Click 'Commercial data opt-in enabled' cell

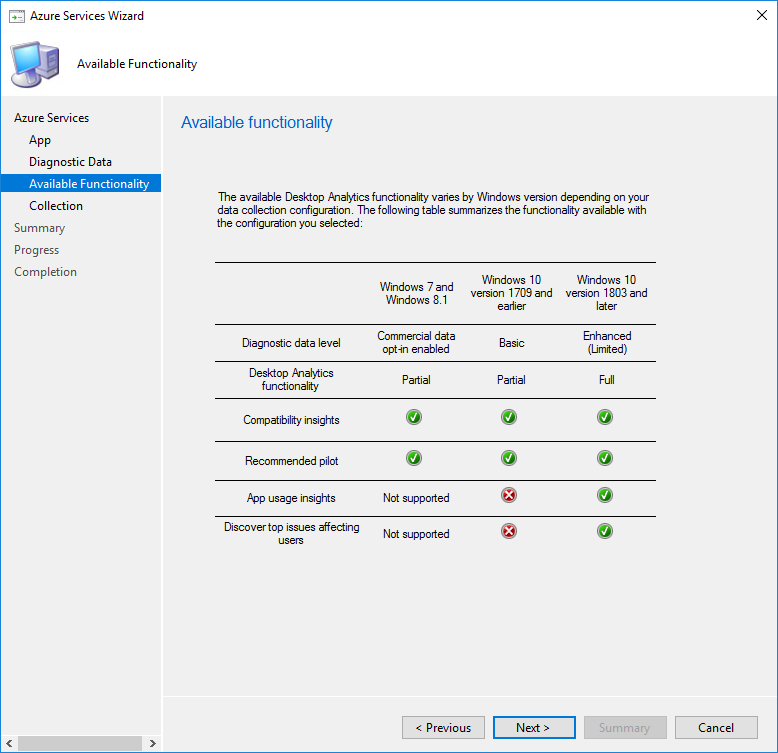[x=416, y=342]
